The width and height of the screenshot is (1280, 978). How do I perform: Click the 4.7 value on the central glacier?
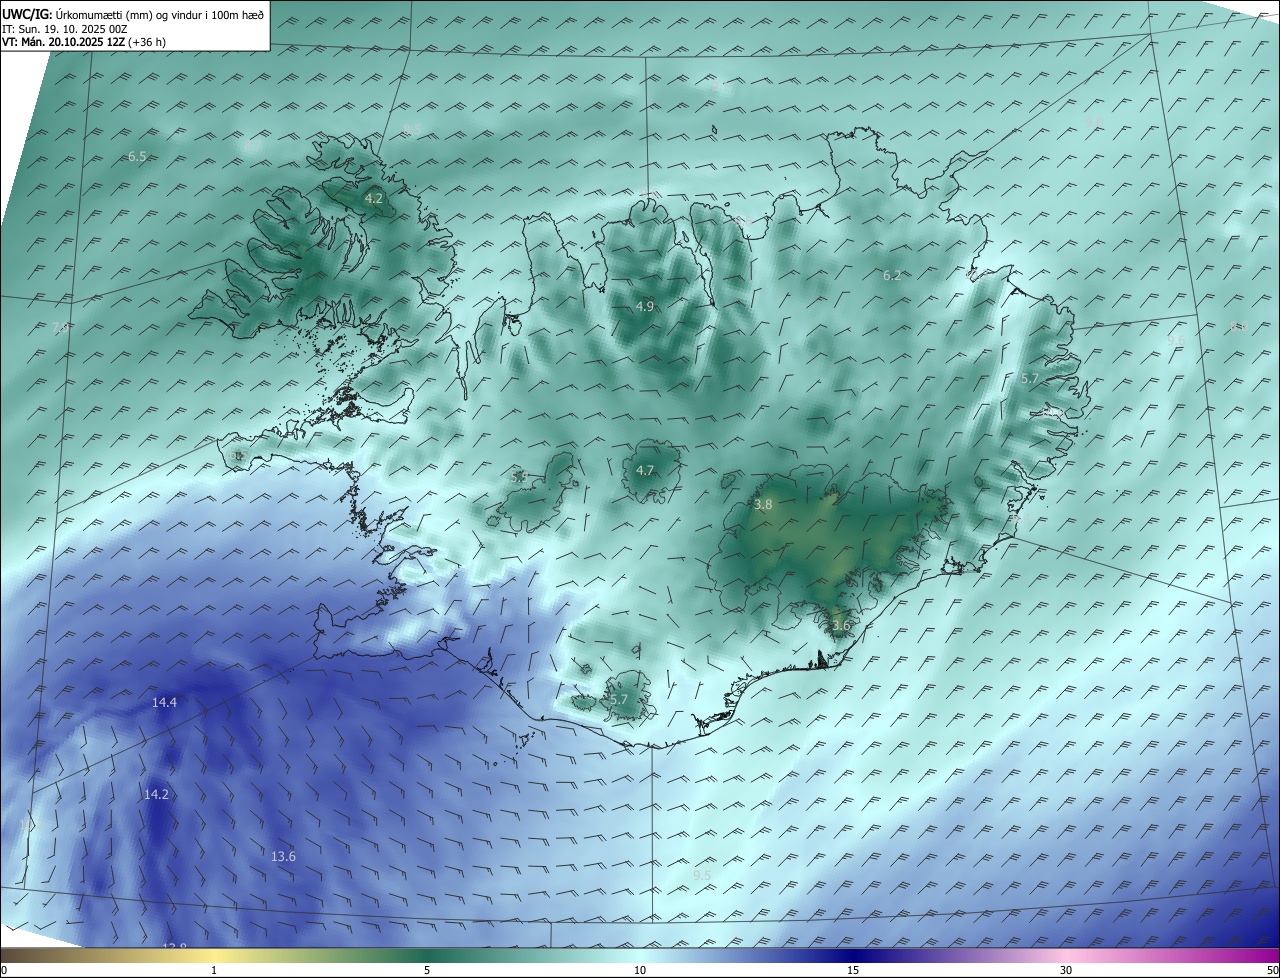pyautogui.click(x=645, y=471)
